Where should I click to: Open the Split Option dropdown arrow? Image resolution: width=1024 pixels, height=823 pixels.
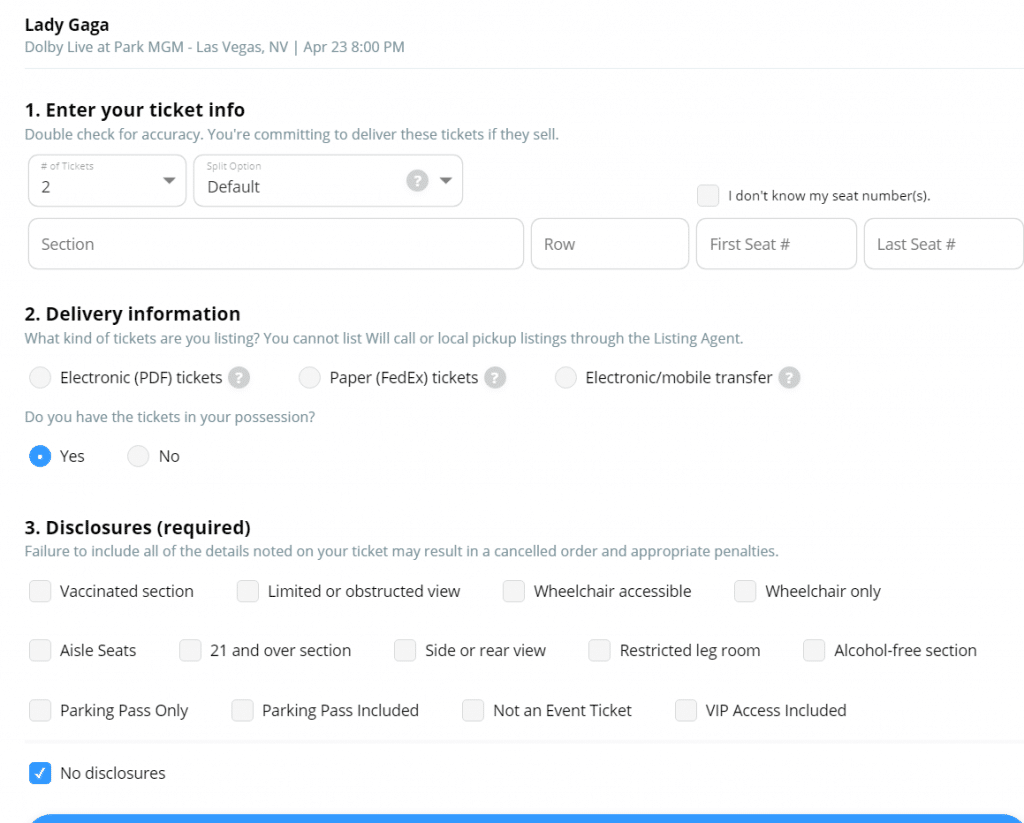click(x=446, y=180)
